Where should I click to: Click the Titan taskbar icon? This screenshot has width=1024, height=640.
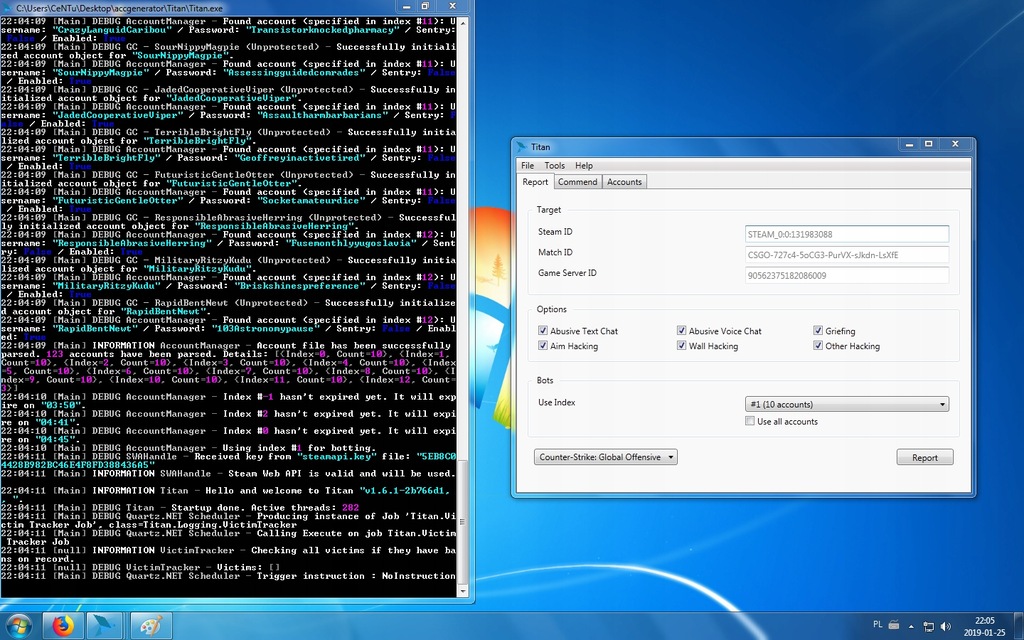coord(106,625)
